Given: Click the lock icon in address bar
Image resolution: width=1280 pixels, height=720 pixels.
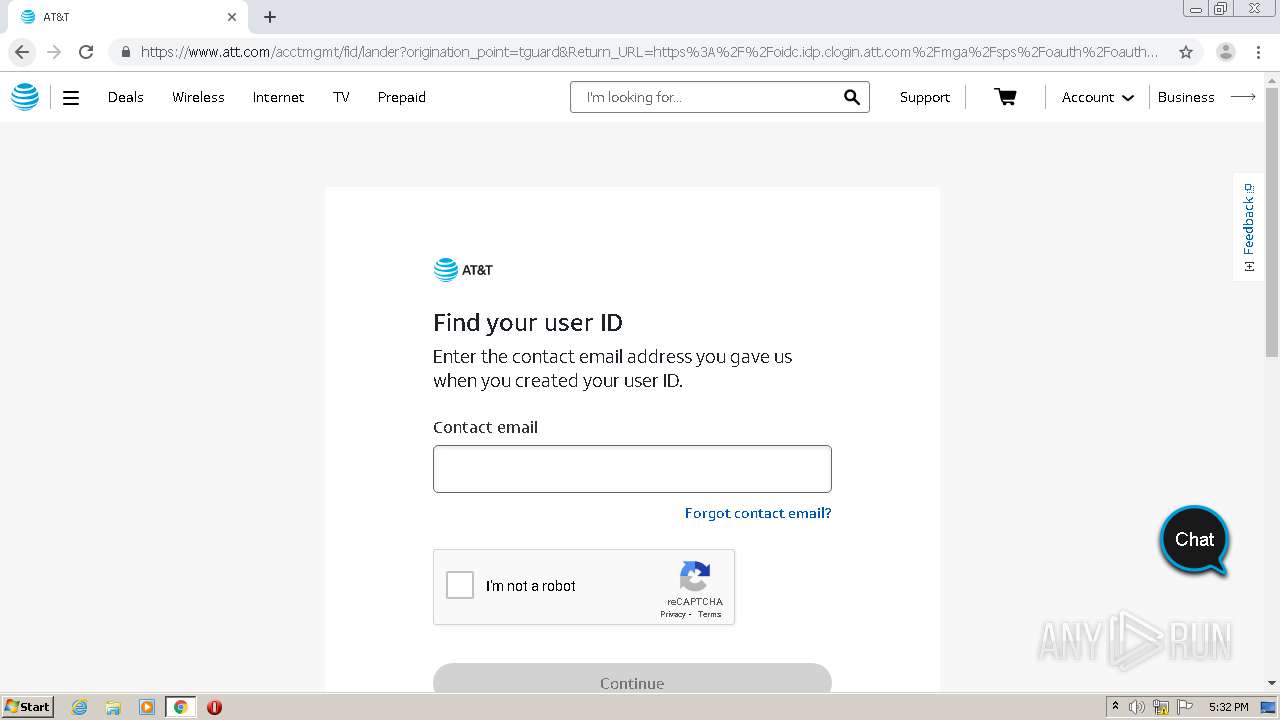Looking at the screenshot, I should (125, 52).
